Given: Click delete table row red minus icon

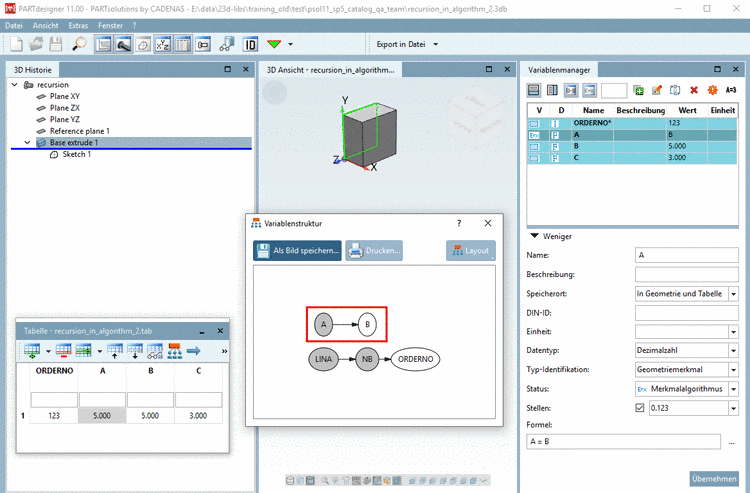Looking at the screenshot, I should [63, 351].
